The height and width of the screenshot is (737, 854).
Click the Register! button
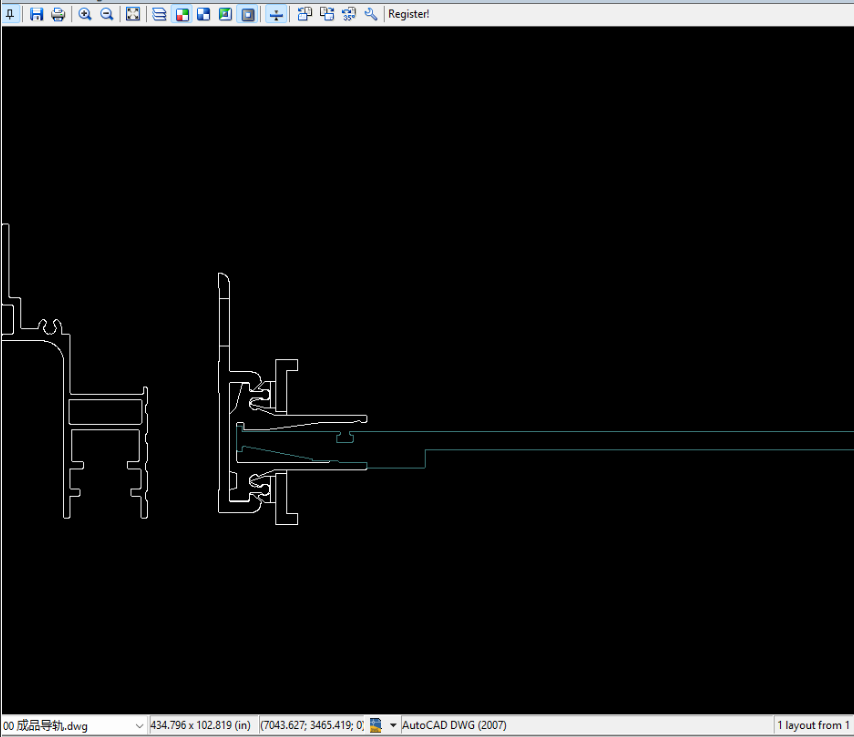point(409,14)
